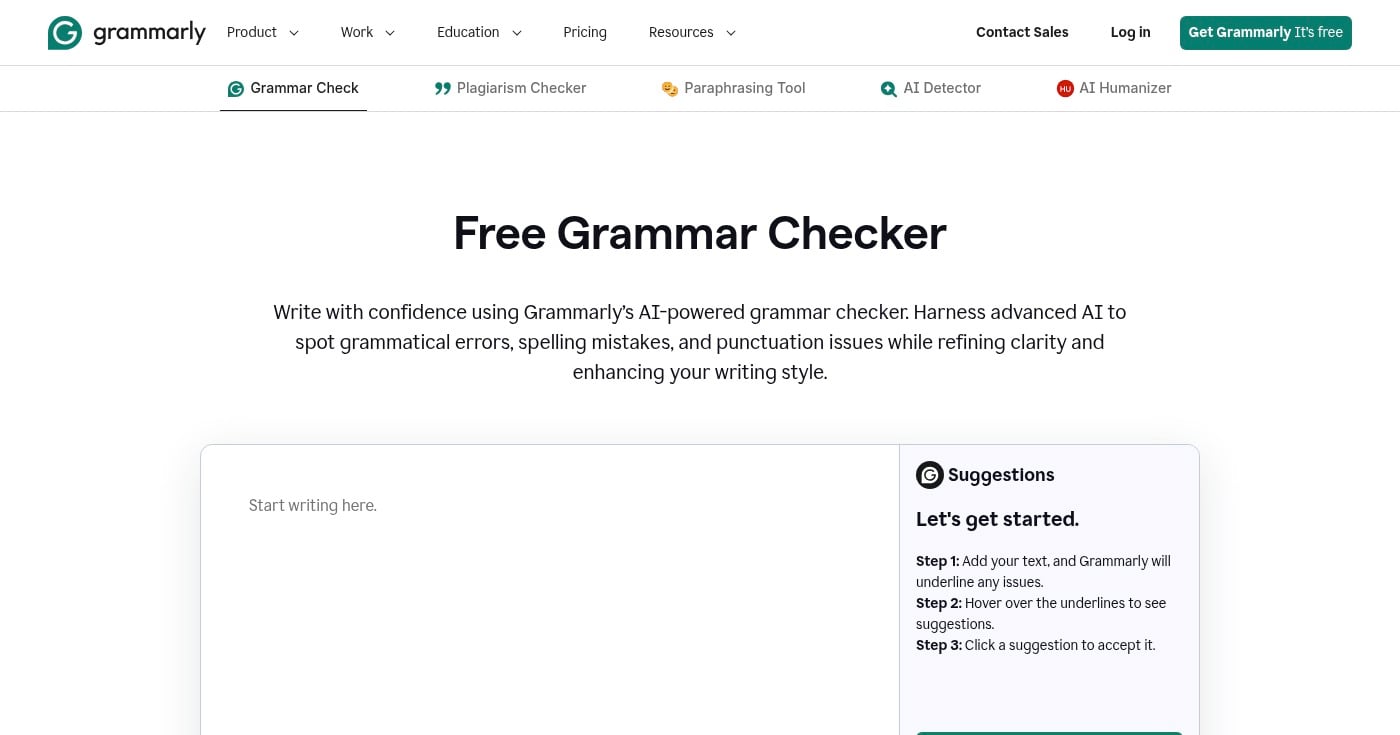Click the Grammarly G logo icon in the navbar

pyautogui.click(x=64, y=32)
